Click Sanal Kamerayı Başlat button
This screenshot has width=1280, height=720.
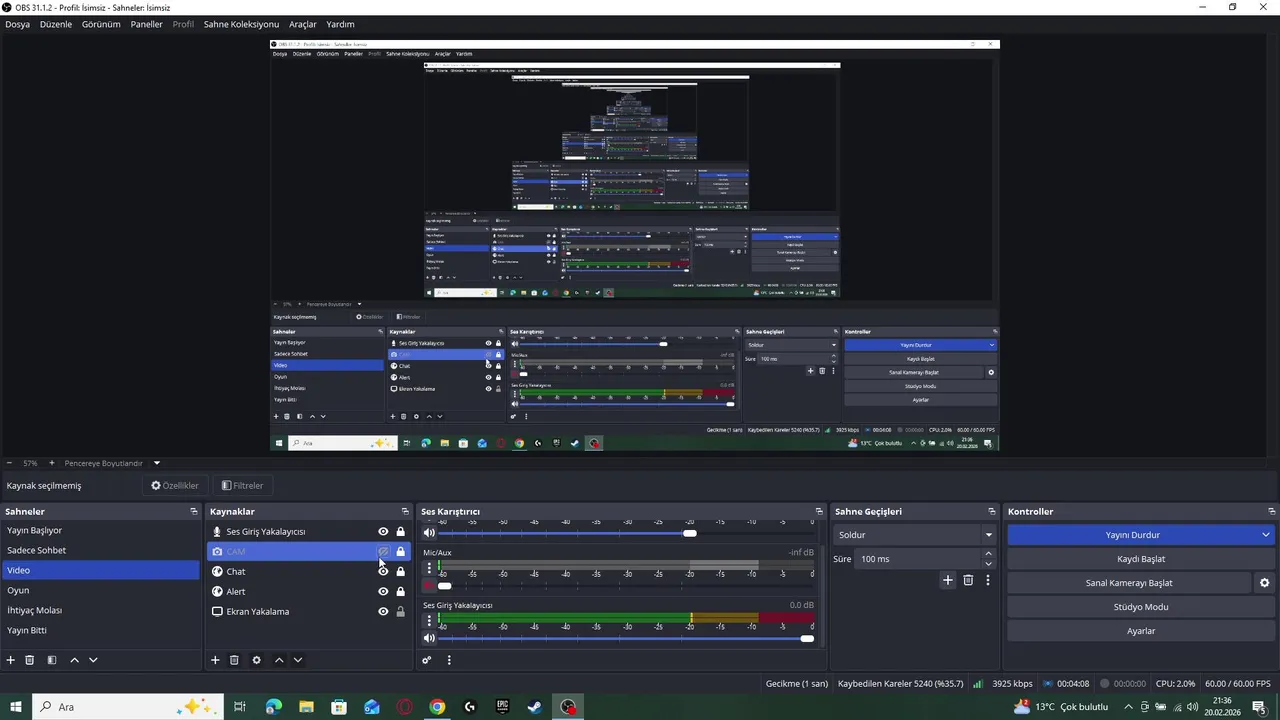click(1129, 583)
